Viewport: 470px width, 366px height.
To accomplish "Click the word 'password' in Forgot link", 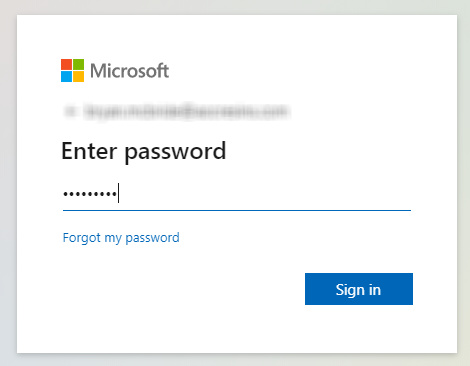I will 152,239.
